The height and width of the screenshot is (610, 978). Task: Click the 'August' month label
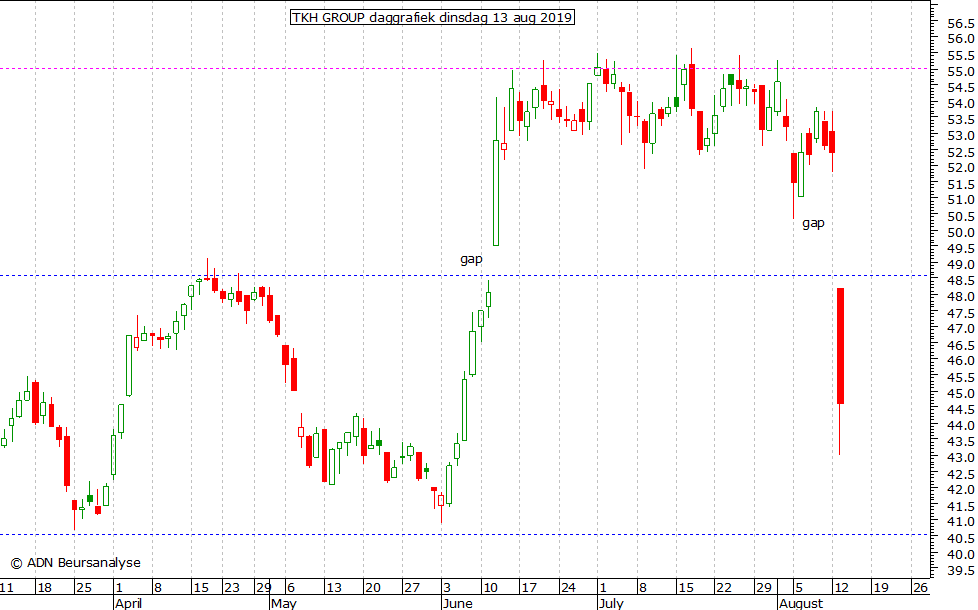[801, 603]
